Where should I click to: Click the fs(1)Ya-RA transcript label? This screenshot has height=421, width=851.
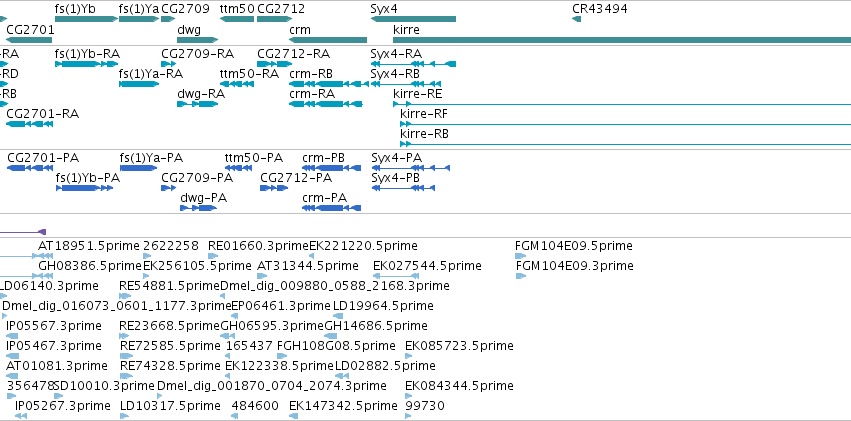pyautogui.click(x=151, y=74)
